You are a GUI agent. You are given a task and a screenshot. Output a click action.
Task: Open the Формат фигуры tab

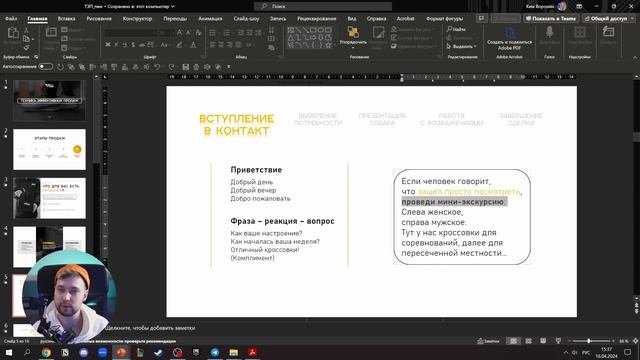tap(444, 19)
